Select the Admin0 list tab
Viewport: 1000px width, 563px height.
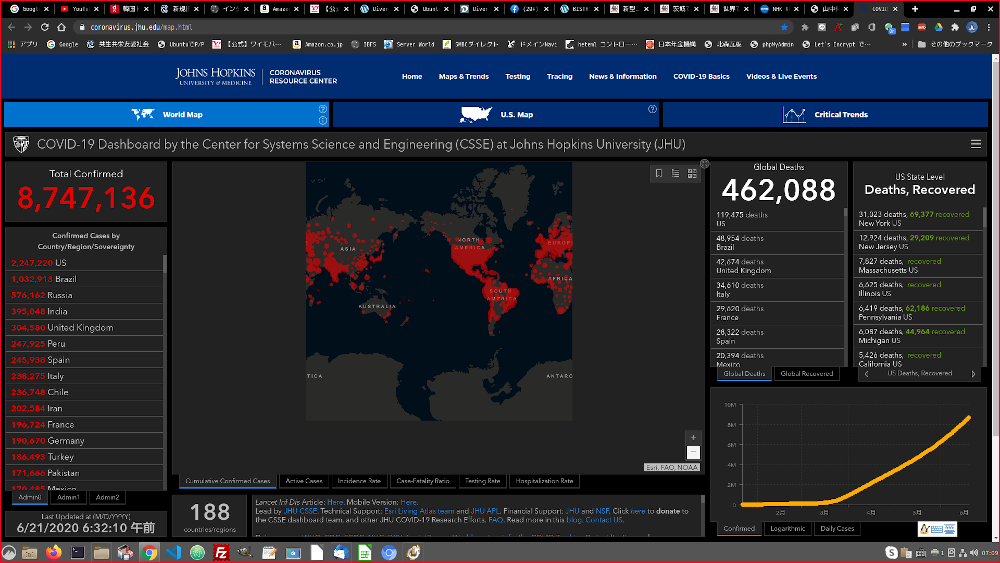29,497
